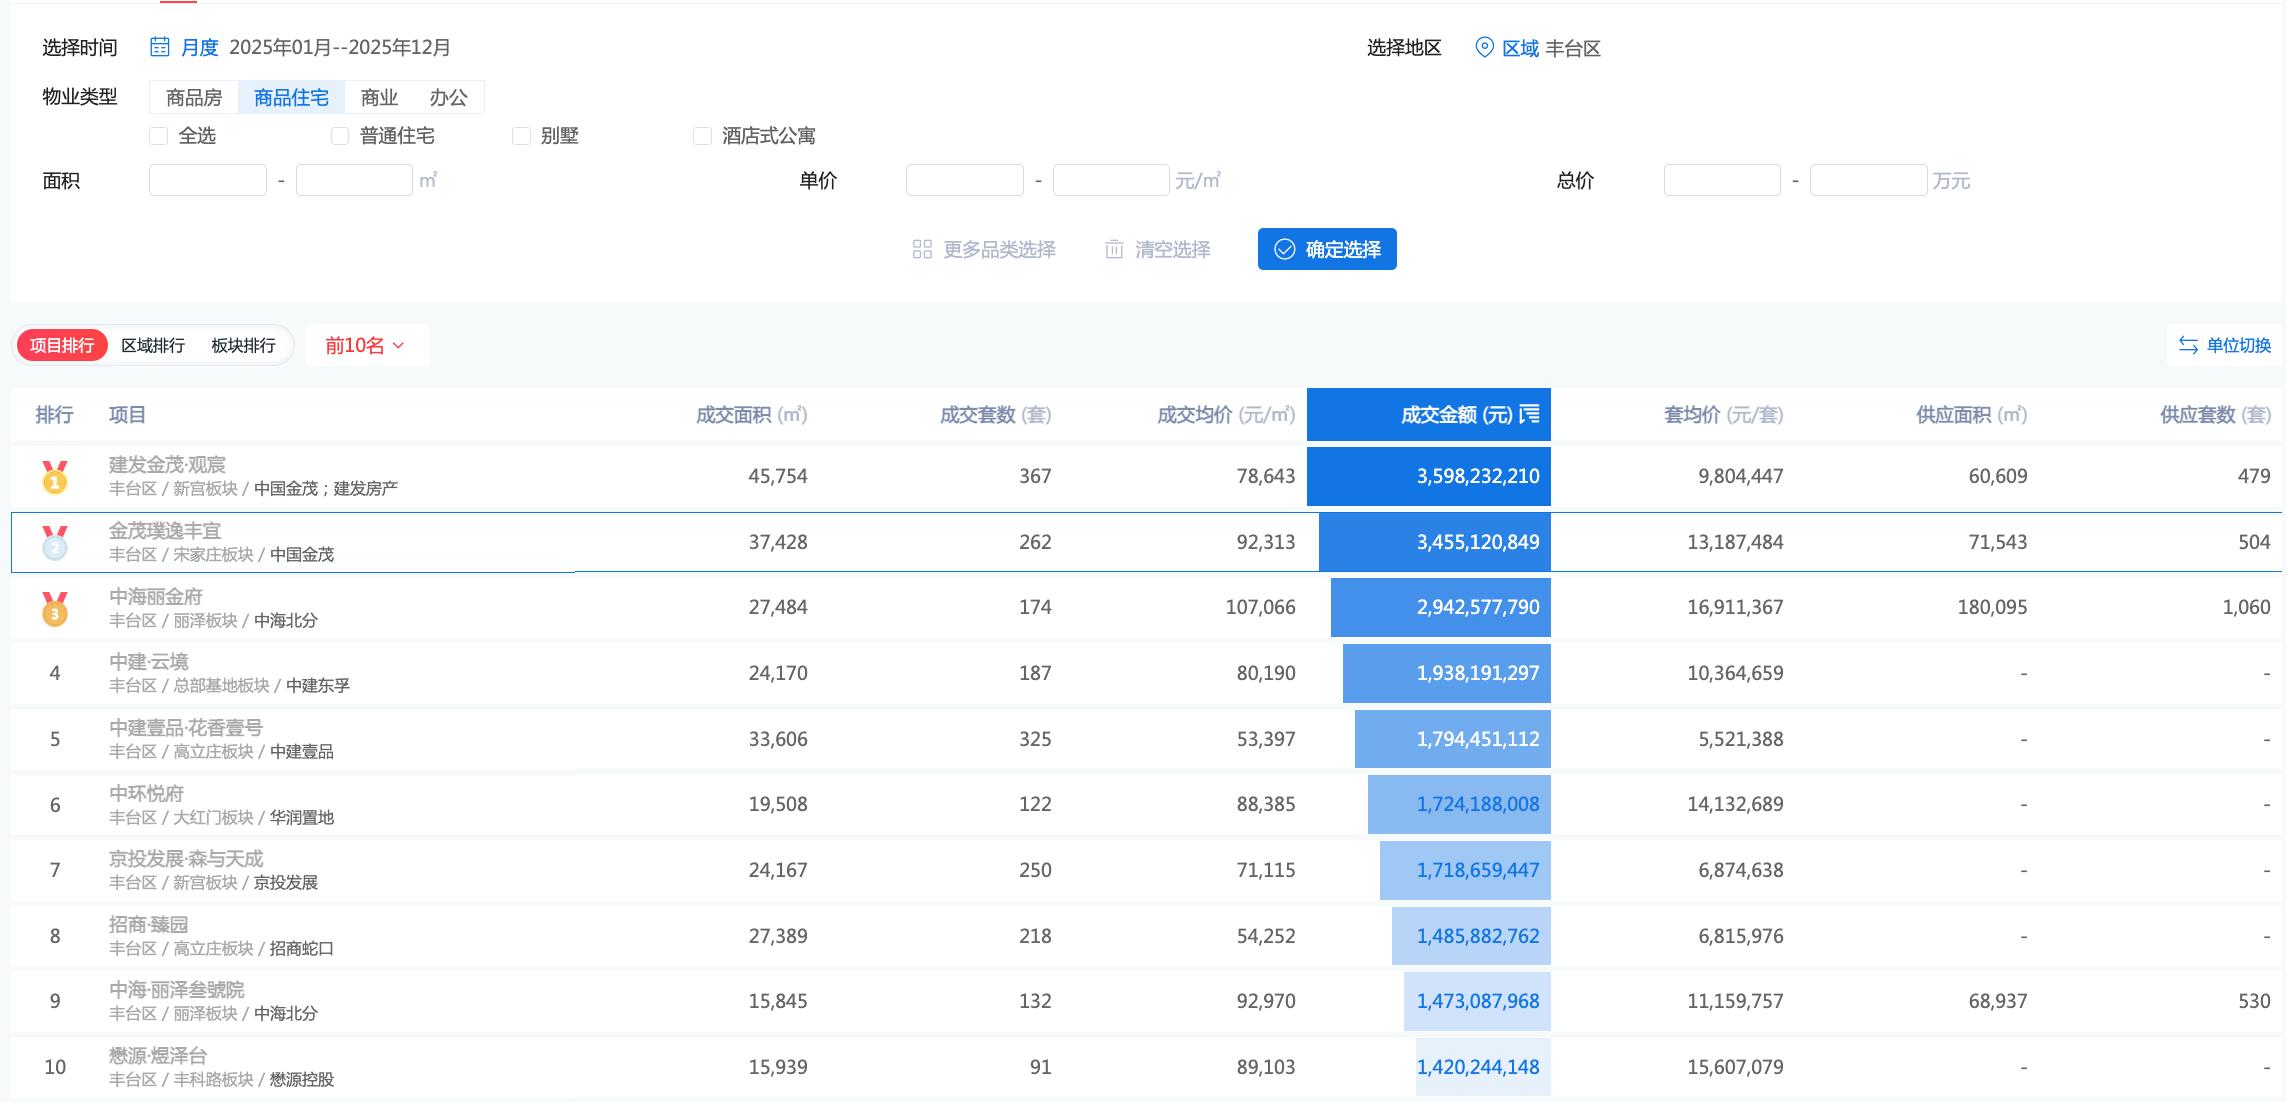Tick the 别墅 checkbox

click(x=521, y=136)
